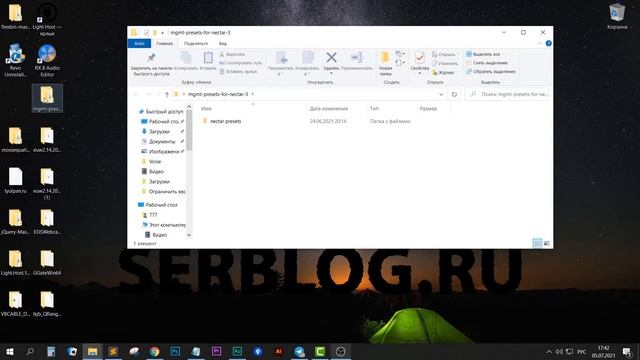Choose Вырезать scissors in the ribbon
640x360 pixels.
click(232, 54)
